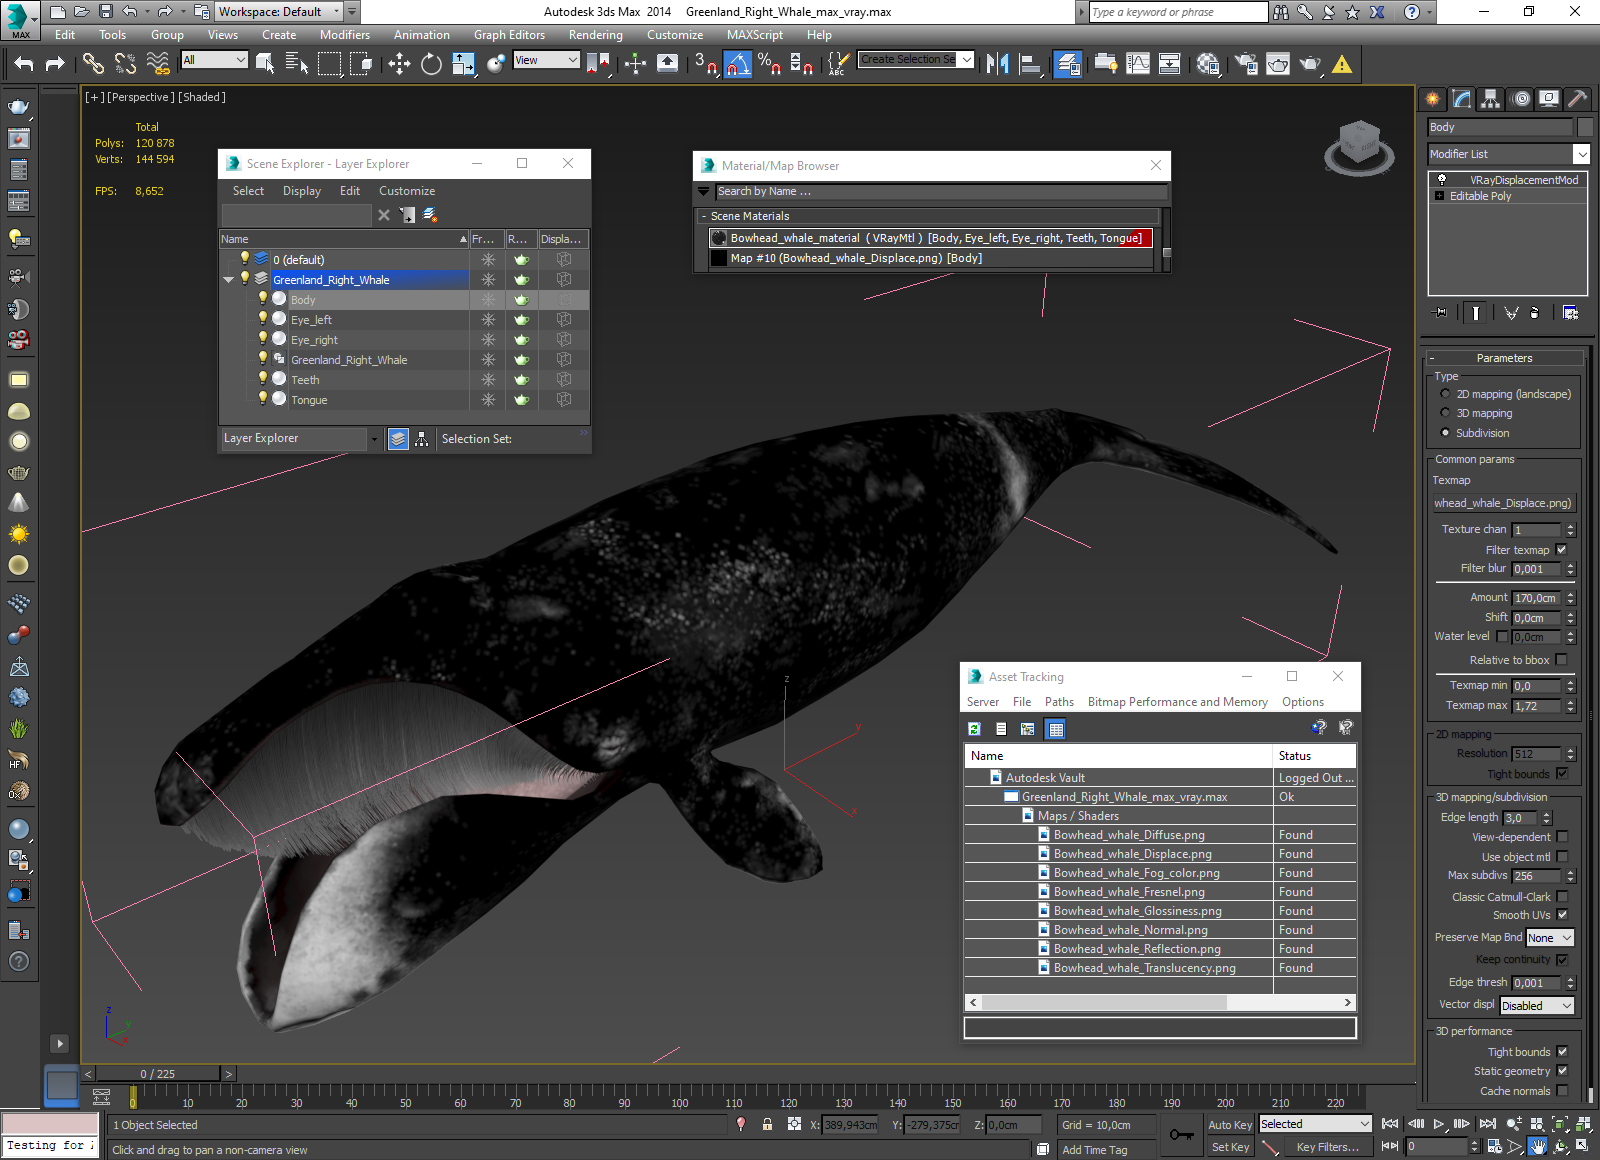
Task: Click the Pin Stack icon
Action: (1440, 313)
